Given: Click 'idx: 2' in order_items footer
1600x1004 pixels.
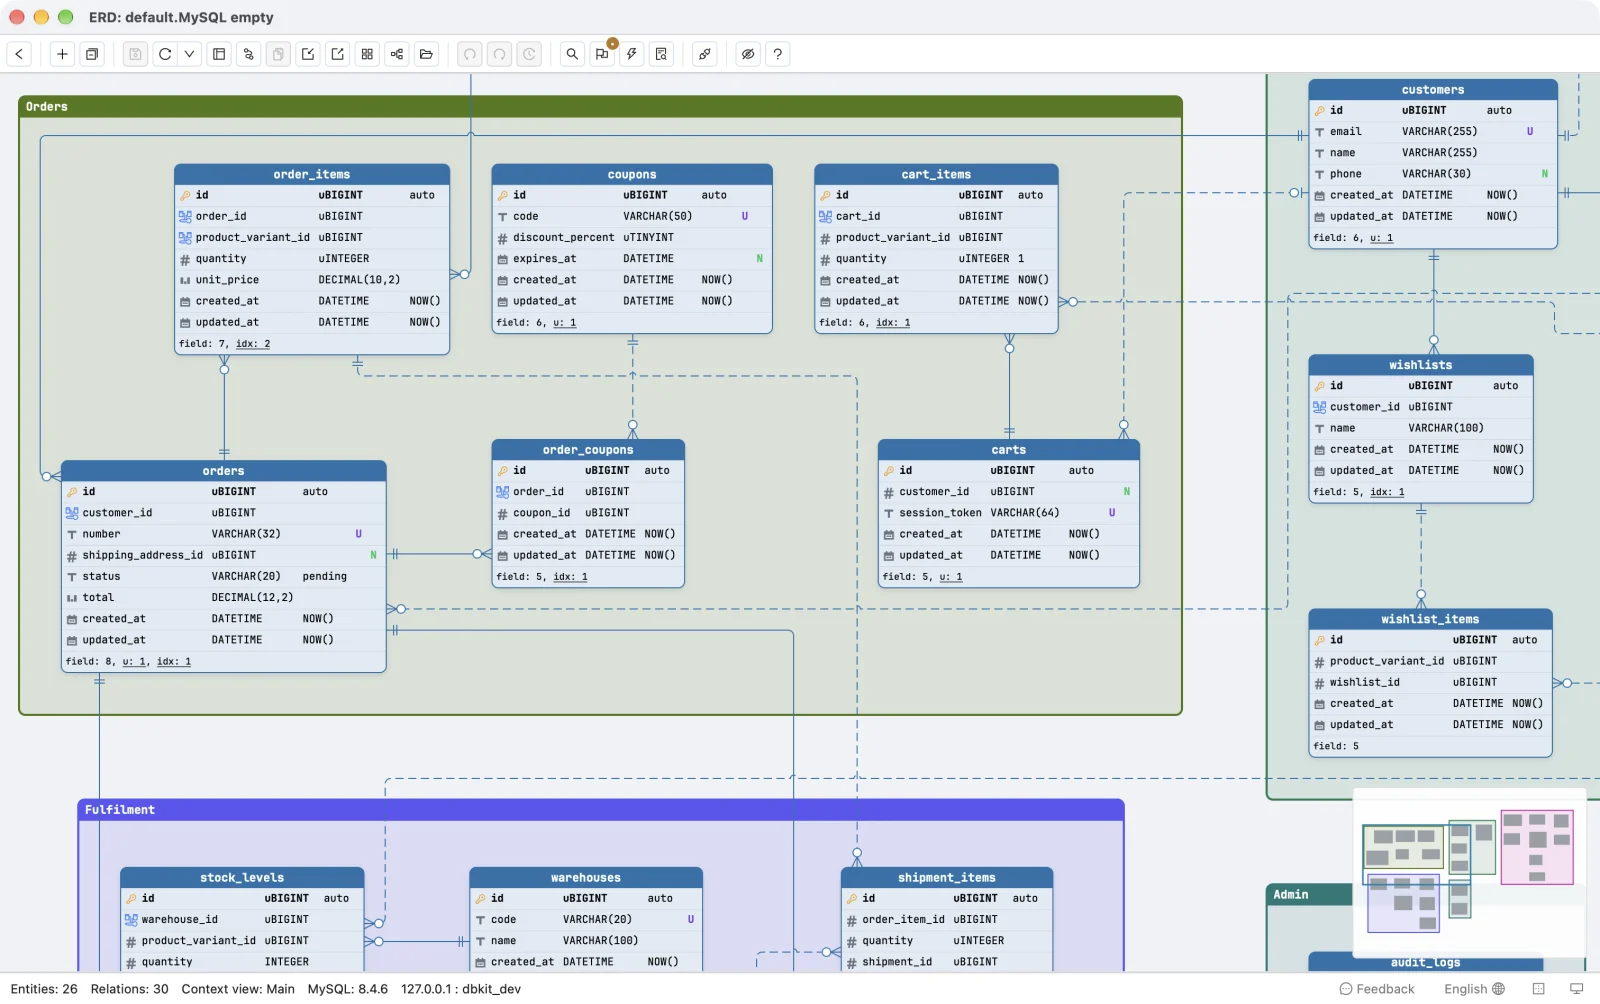Looking at the screenshot, I should 253,344.
